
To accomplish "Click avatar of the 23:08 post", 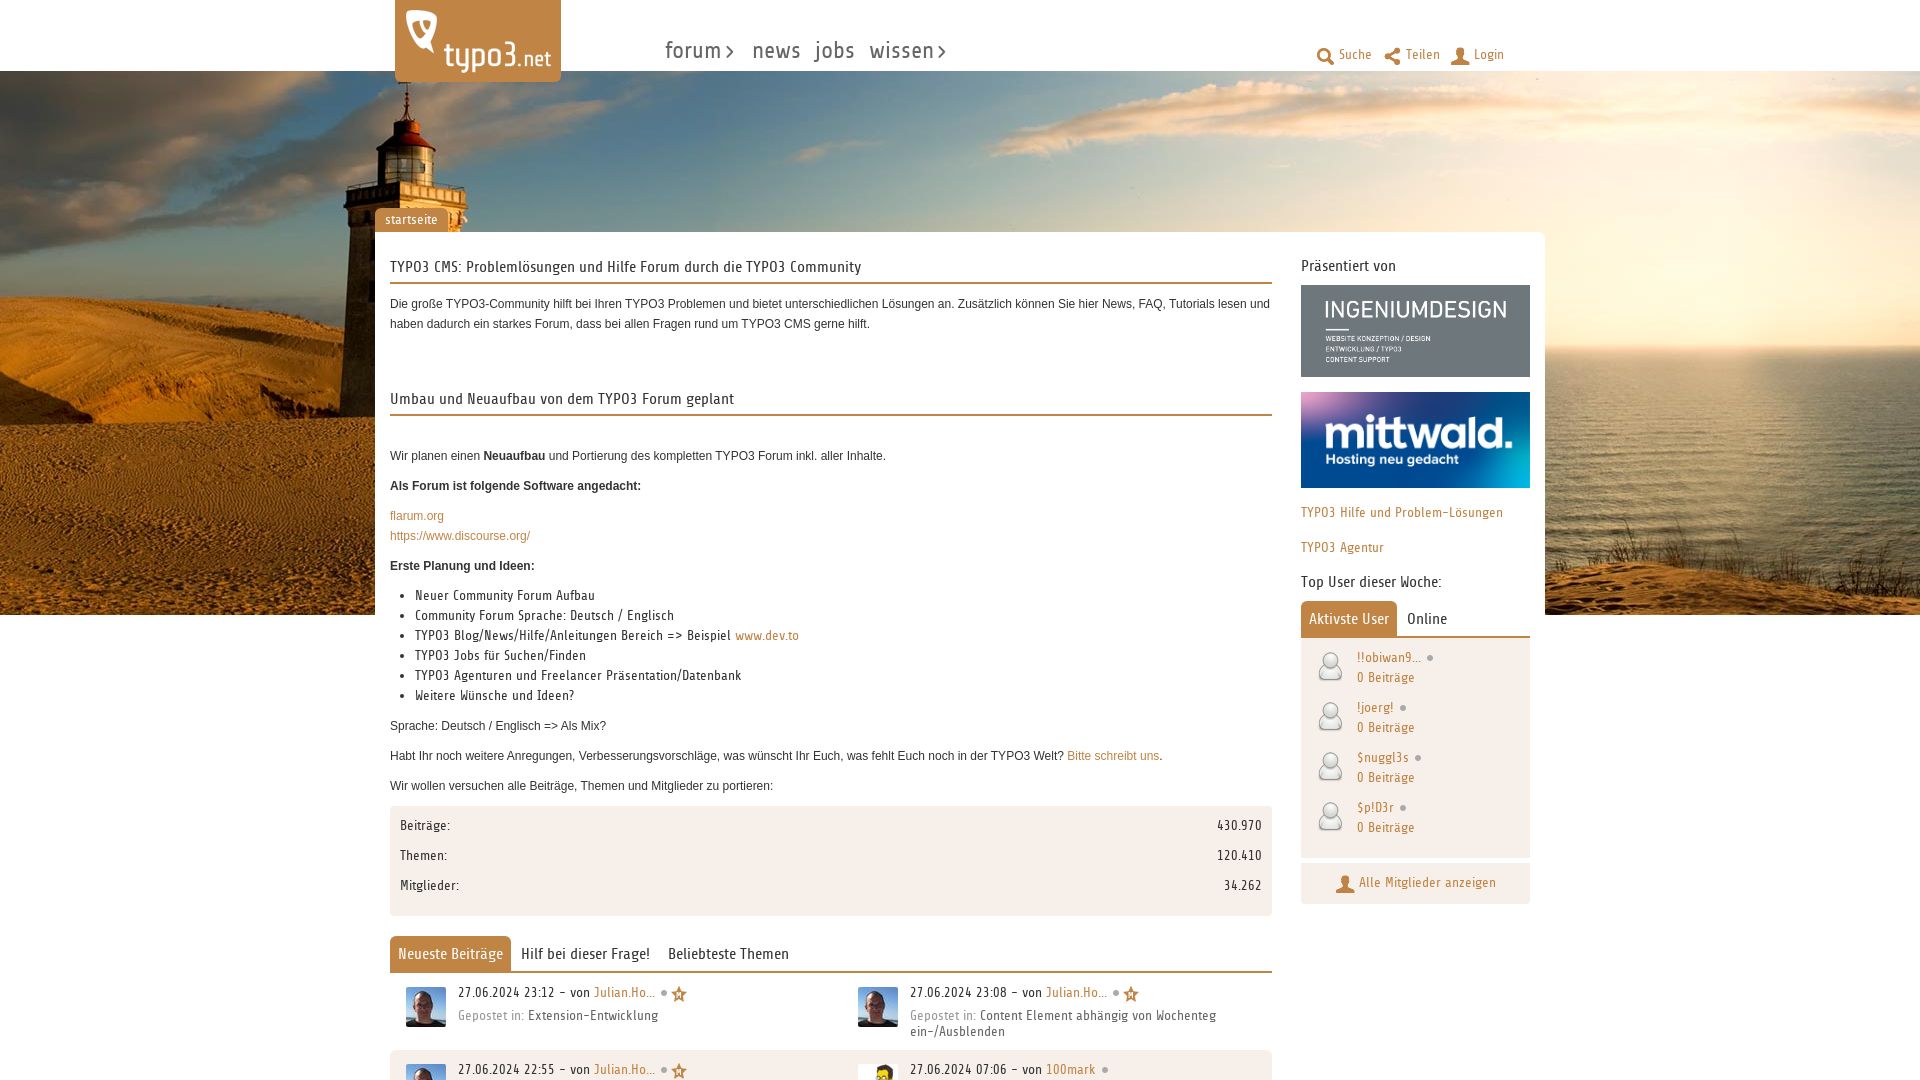I will tap(878, 1007).
